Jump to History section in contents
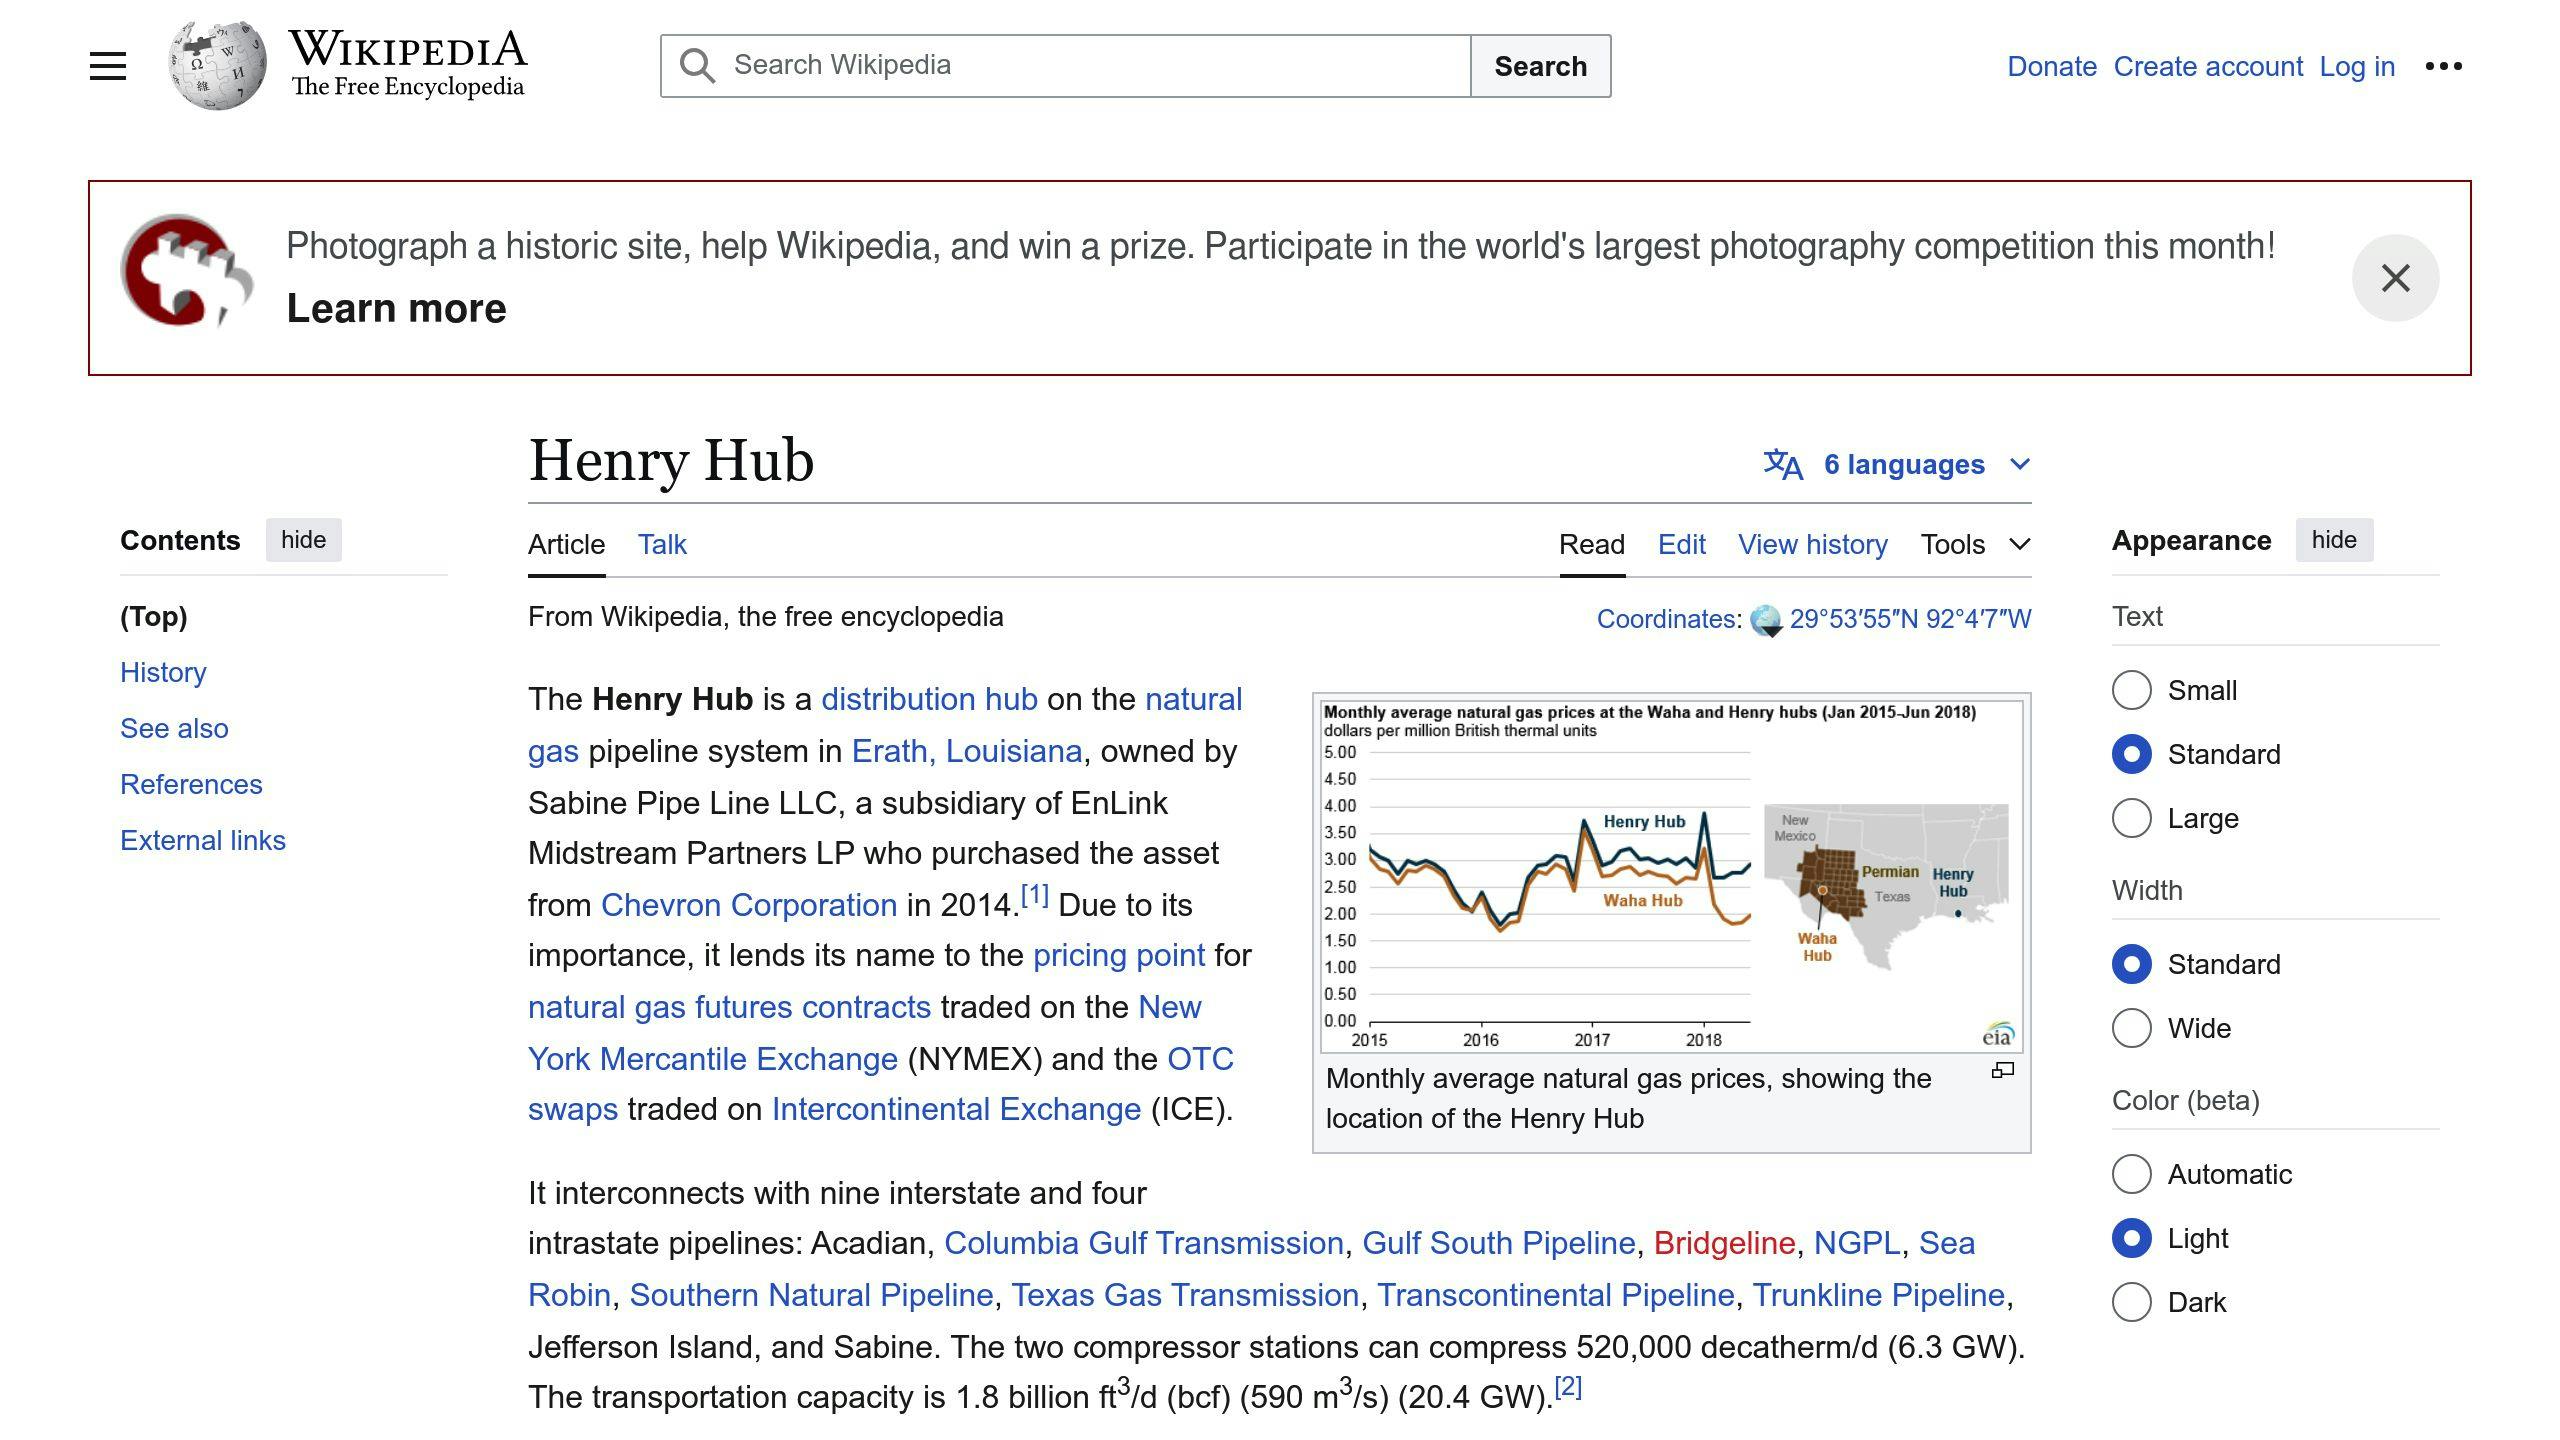 [163, 672]
